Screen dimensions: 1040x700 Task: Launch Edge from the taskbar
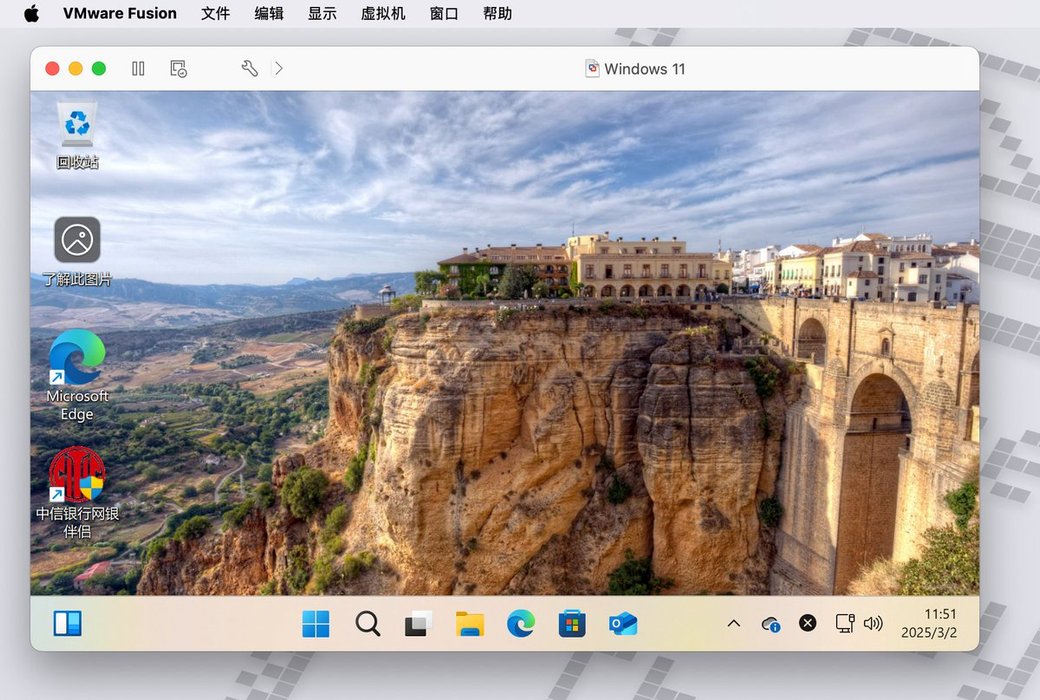click(x=521, y=624)
